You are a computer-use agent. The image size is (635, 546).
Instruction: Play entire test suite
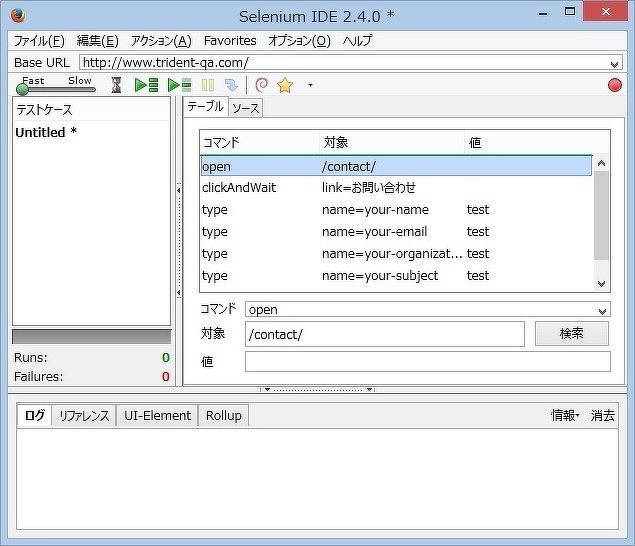[146, 85]
